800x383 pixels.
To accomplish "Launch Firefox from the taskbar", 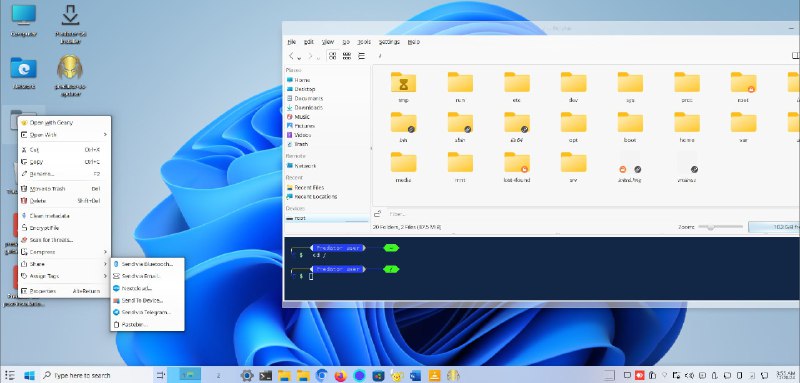I will tap(340, 376).
